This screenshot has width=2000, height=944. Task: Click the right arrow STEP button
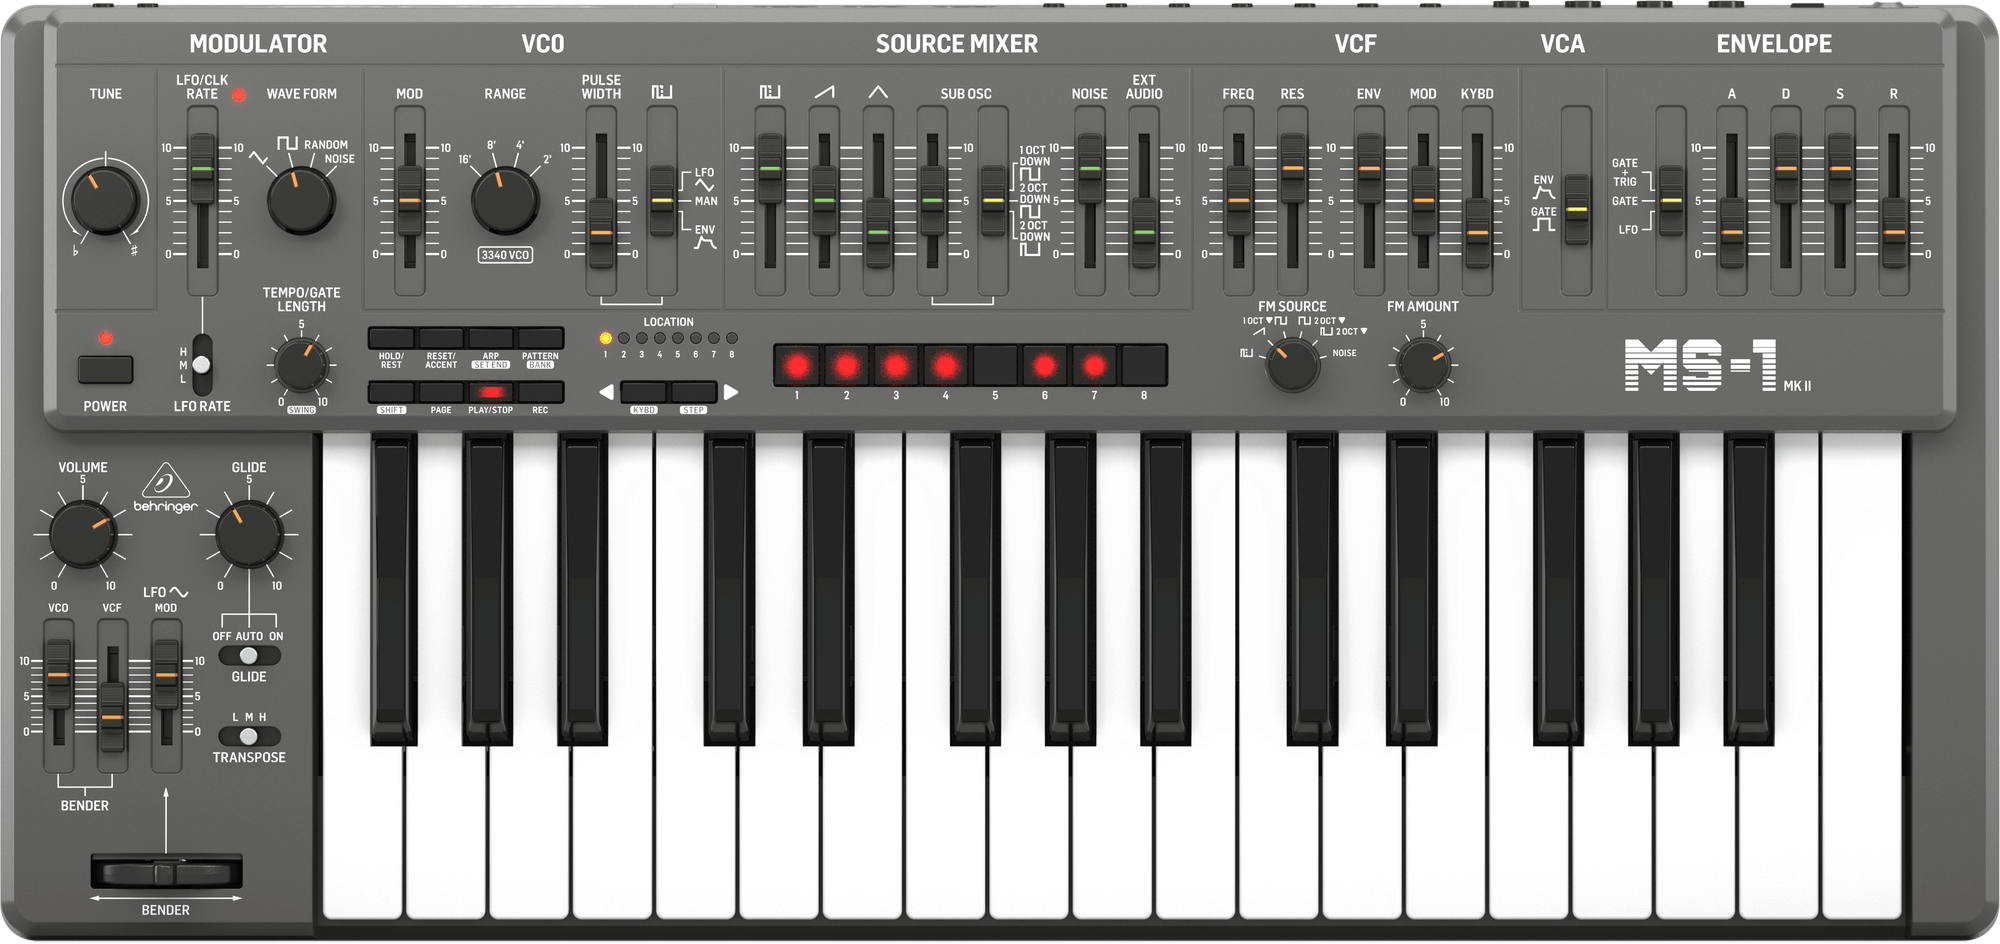(x=694, y=392)
